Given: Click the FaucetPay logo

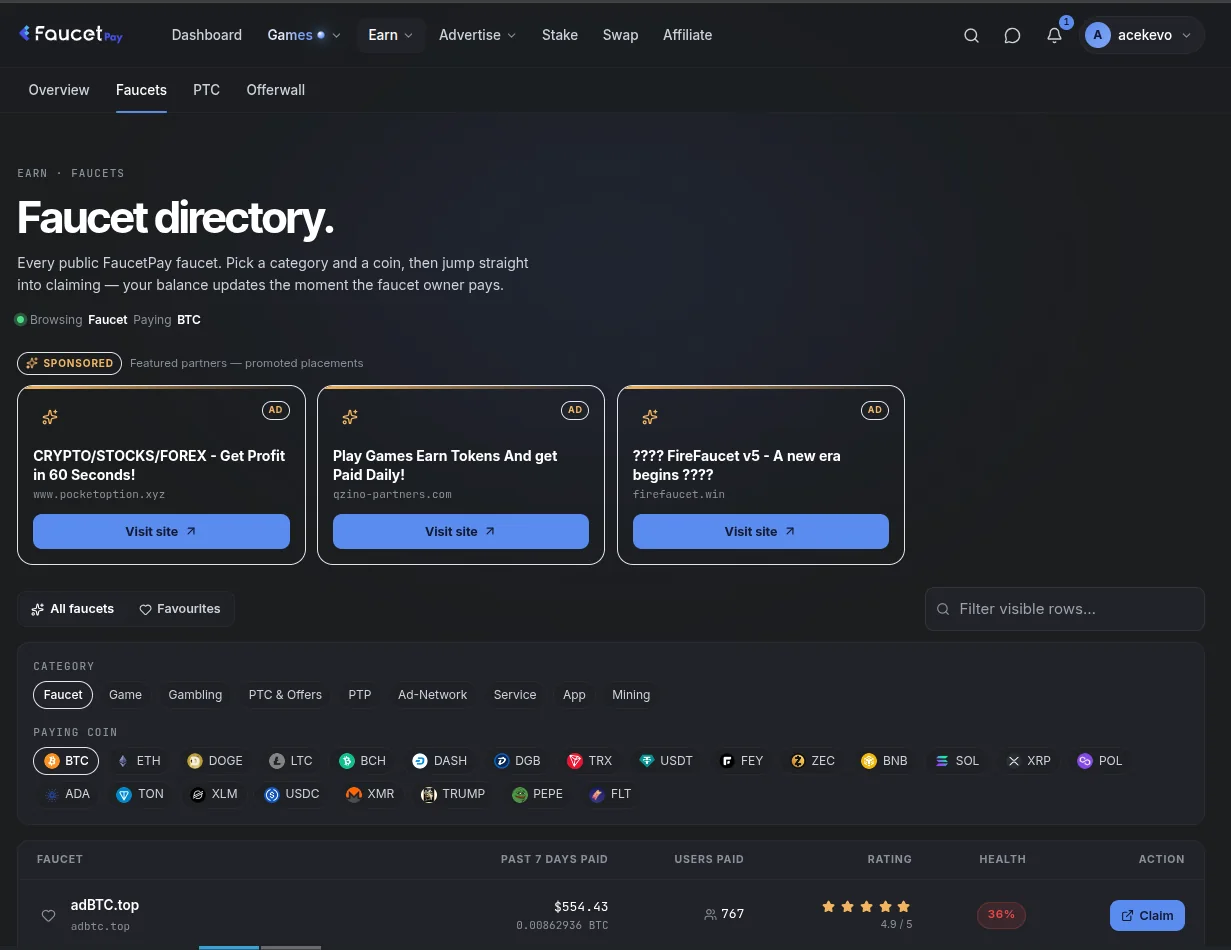Looking at the screenshot, I should (70, 34).
